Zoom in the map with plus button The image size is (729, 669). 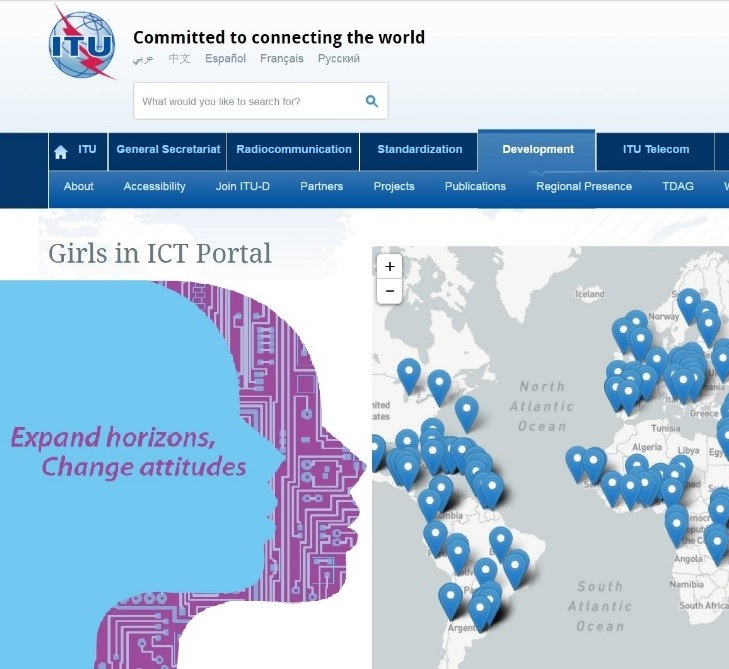point(390,266)
